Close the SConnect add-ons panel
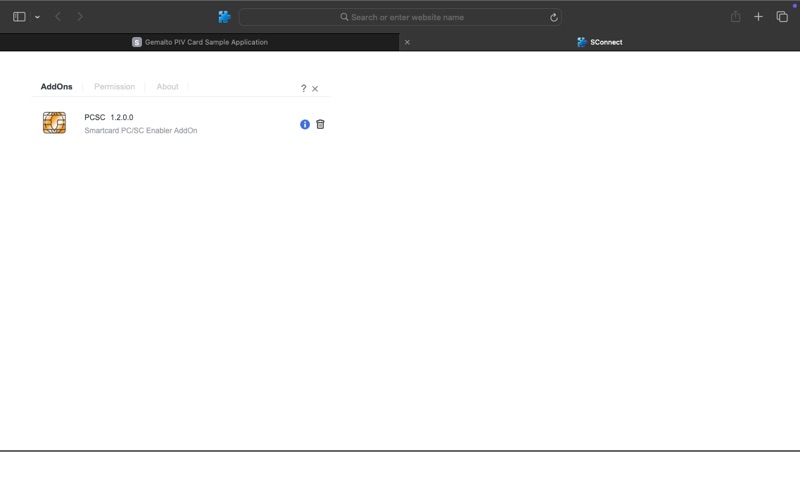The height and width of the screenshot is (500, 800). coord(315,89)
